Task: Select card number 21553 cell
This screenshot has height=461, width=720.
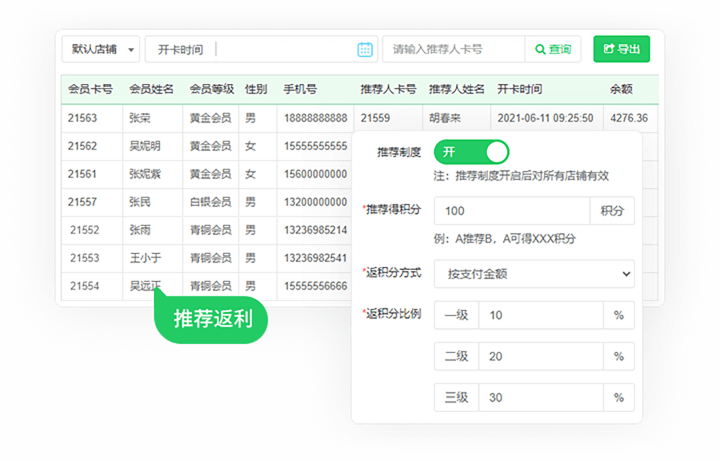Action: [x=84, y=258]
